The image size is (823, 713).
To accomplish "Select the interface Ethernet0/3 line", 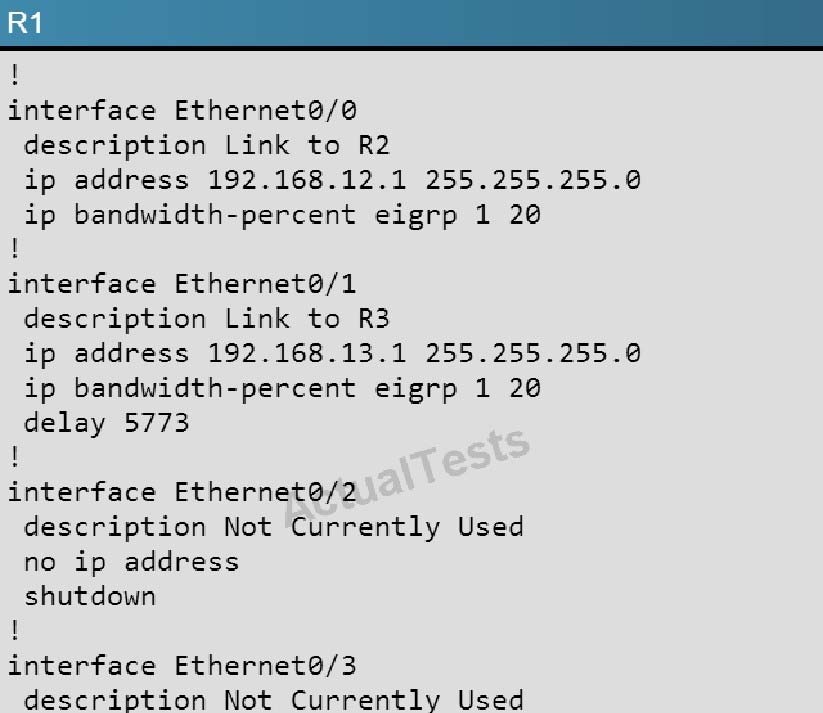I will tap(182, 666).
